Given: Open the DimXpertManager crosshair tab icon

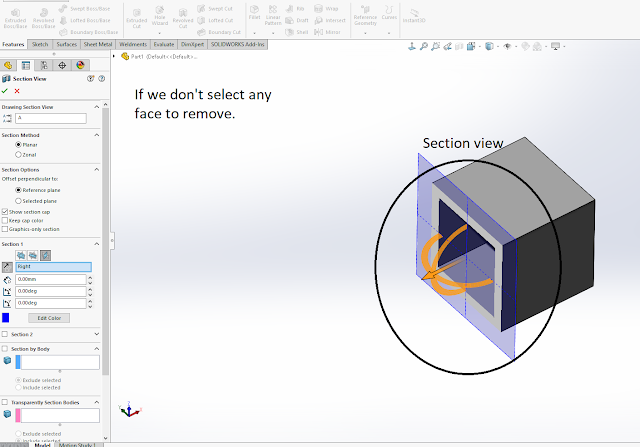Looking at the screenshot, I should coord(62,65).
